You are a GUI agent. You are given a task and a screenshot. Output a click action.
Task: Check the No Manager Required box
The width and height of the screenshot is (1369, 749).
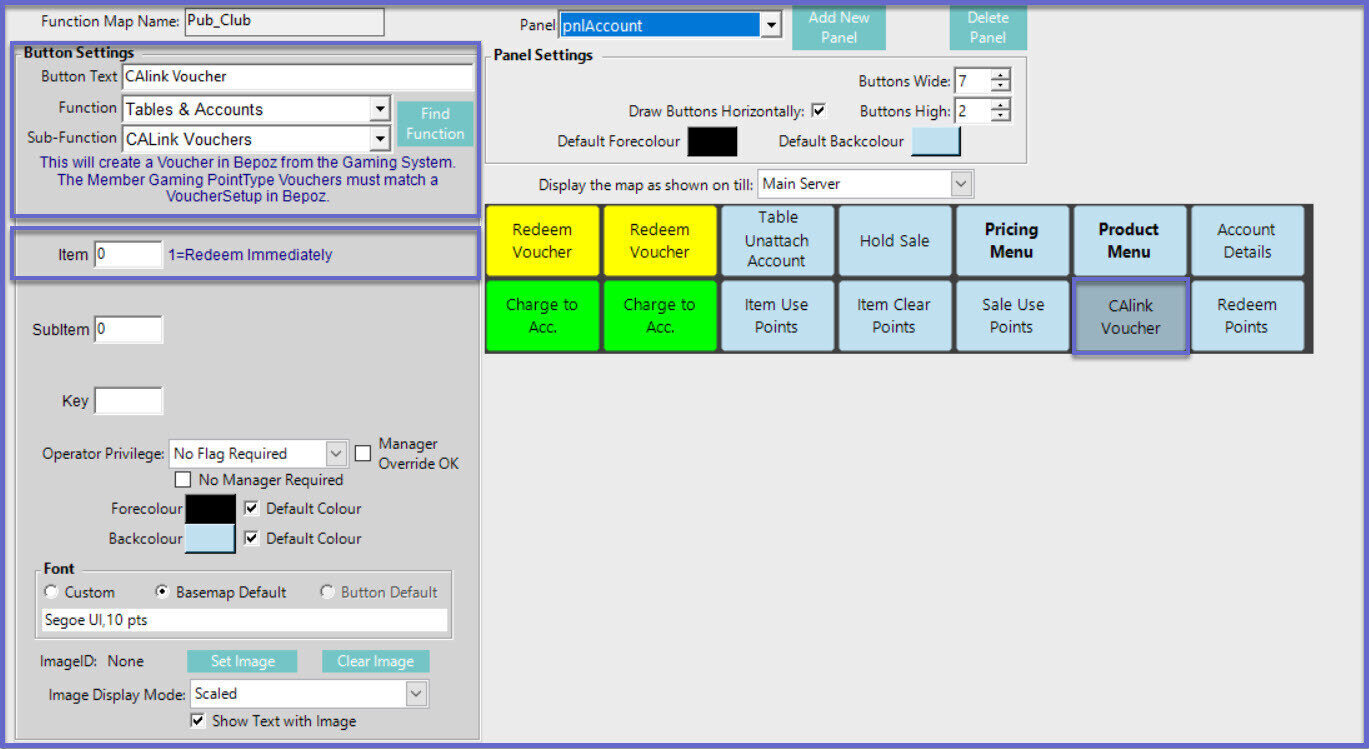coord(183,480)
